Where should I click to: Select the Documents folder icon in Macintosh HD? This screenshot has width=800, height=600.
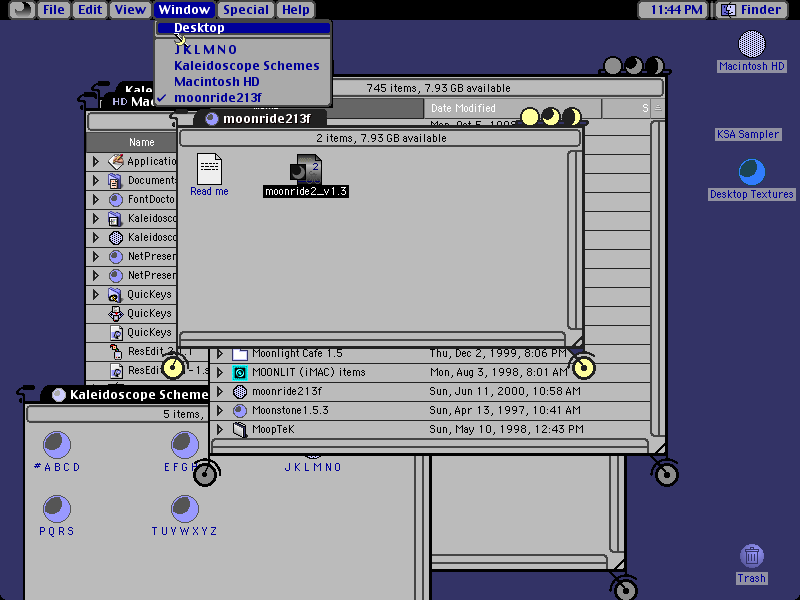pyautogui.click(x=115, y=181)
